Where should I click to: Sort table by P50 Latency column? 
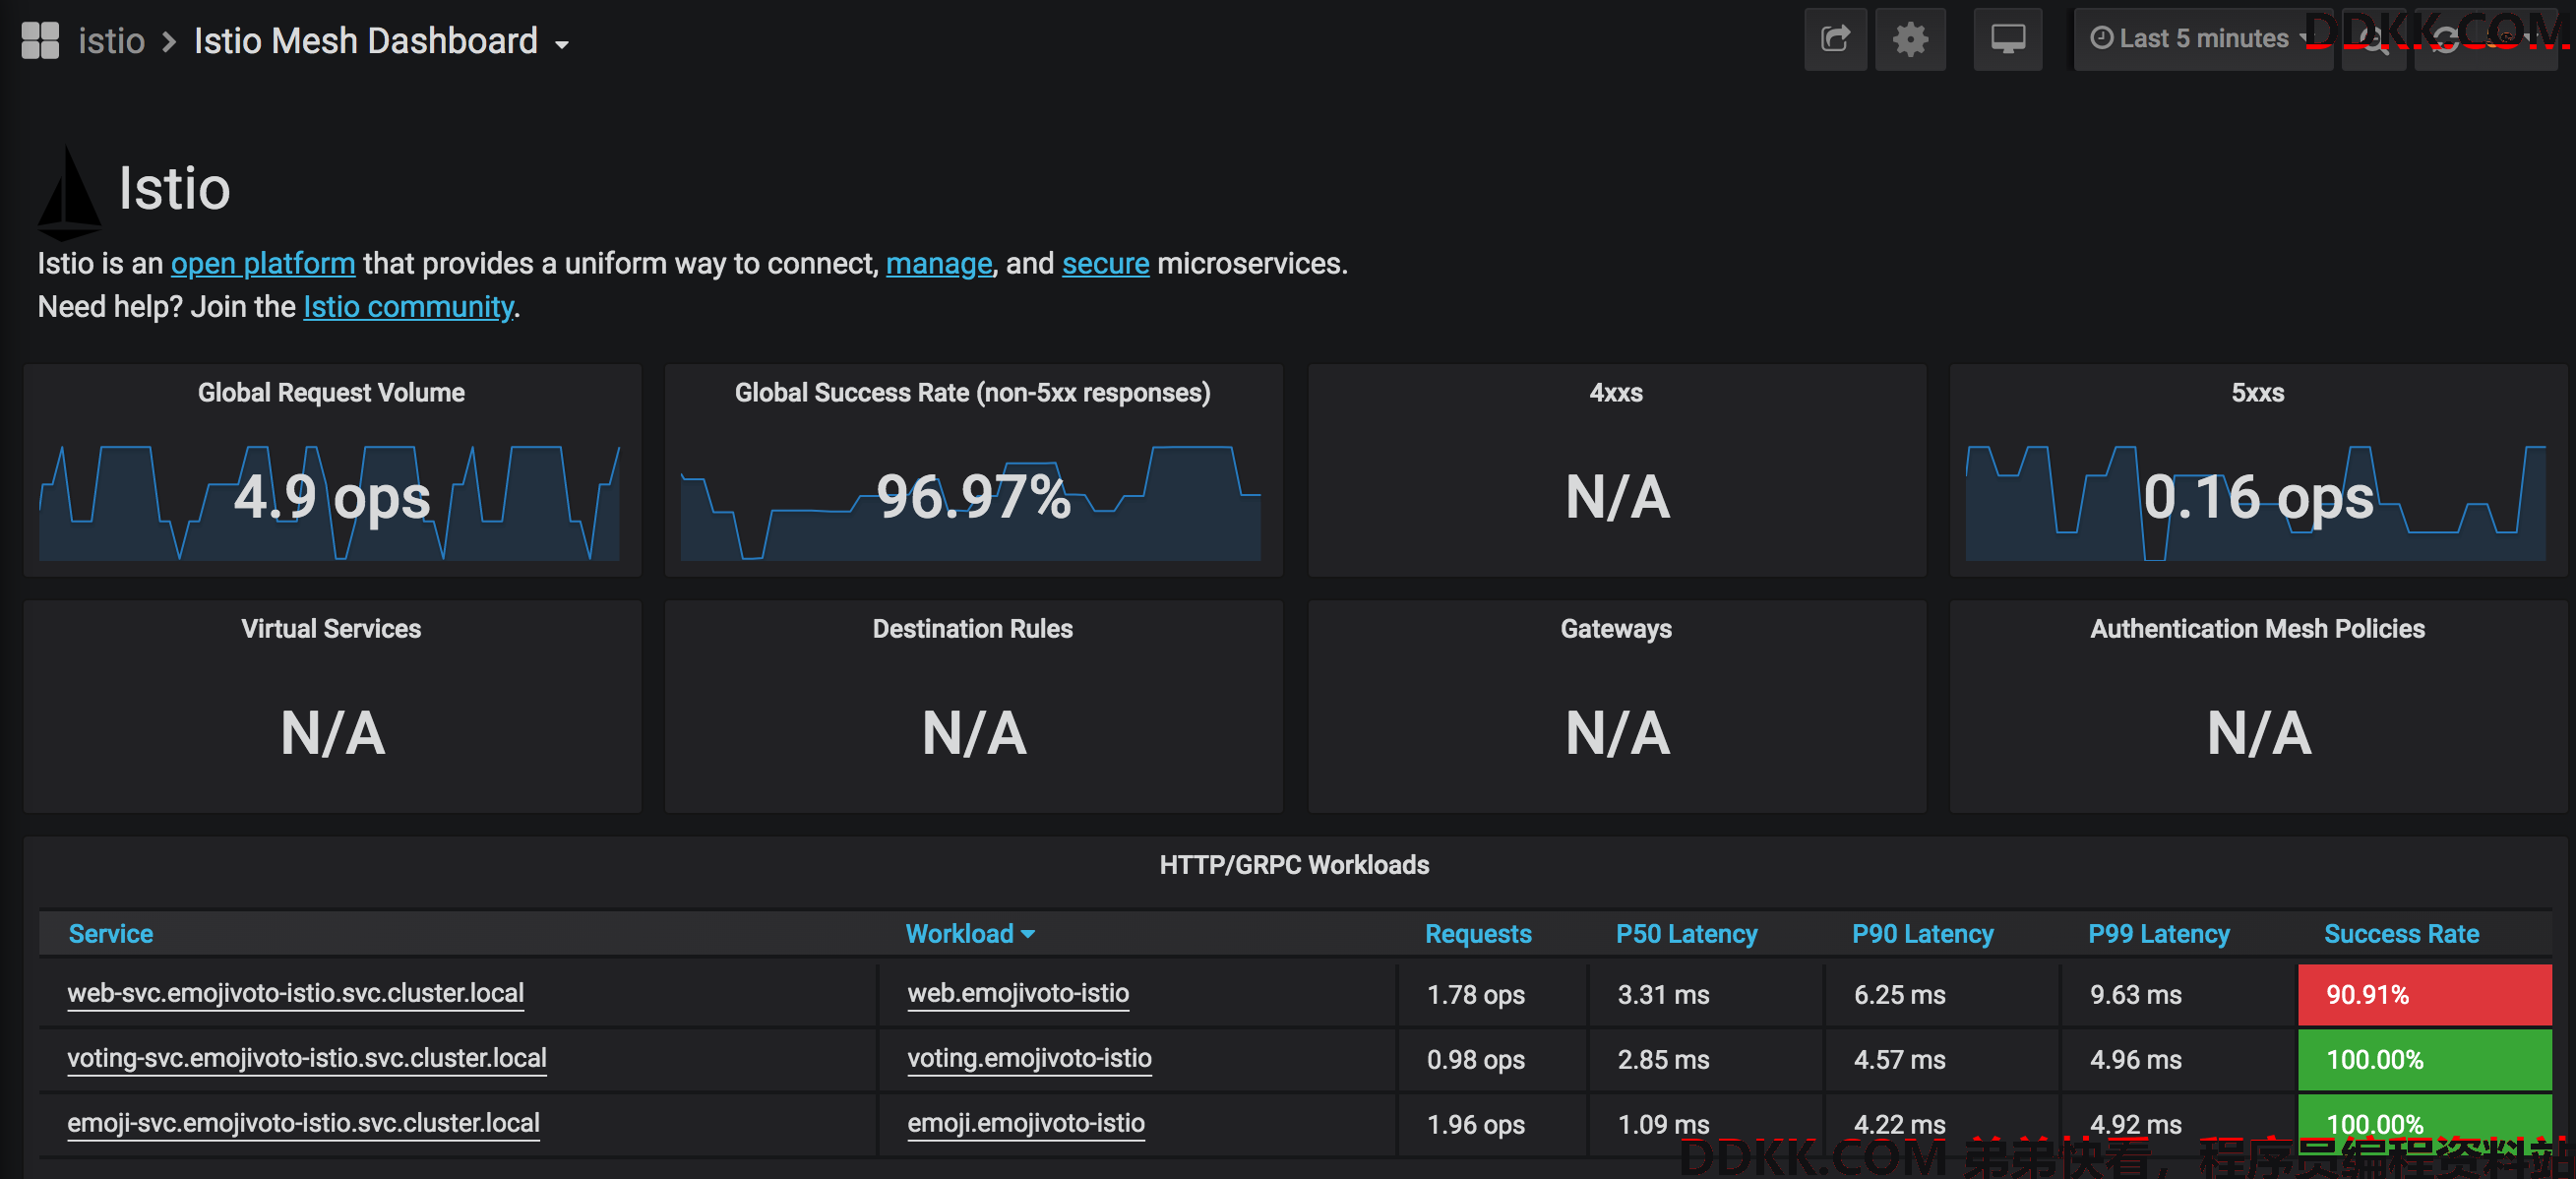(1686, 933)
